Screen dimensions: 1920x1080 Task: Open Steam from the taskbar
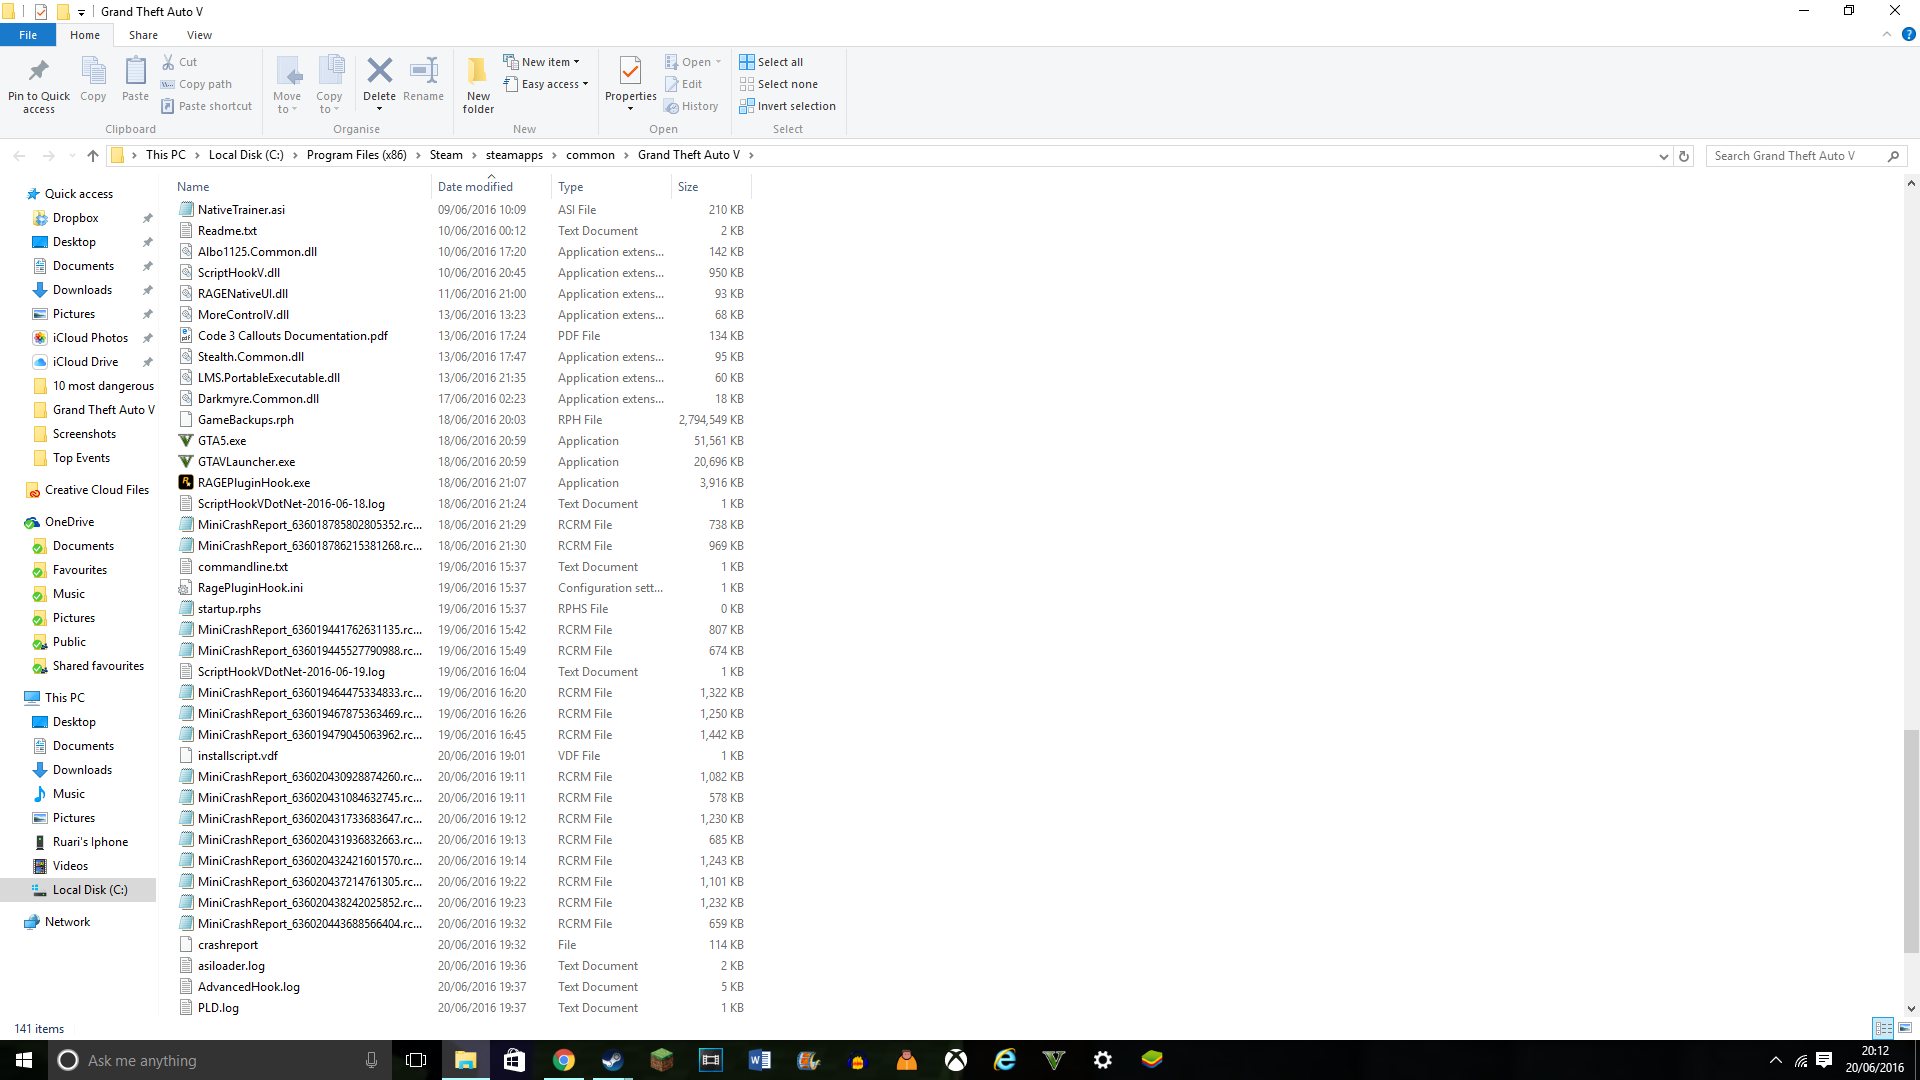point(613,1060)
